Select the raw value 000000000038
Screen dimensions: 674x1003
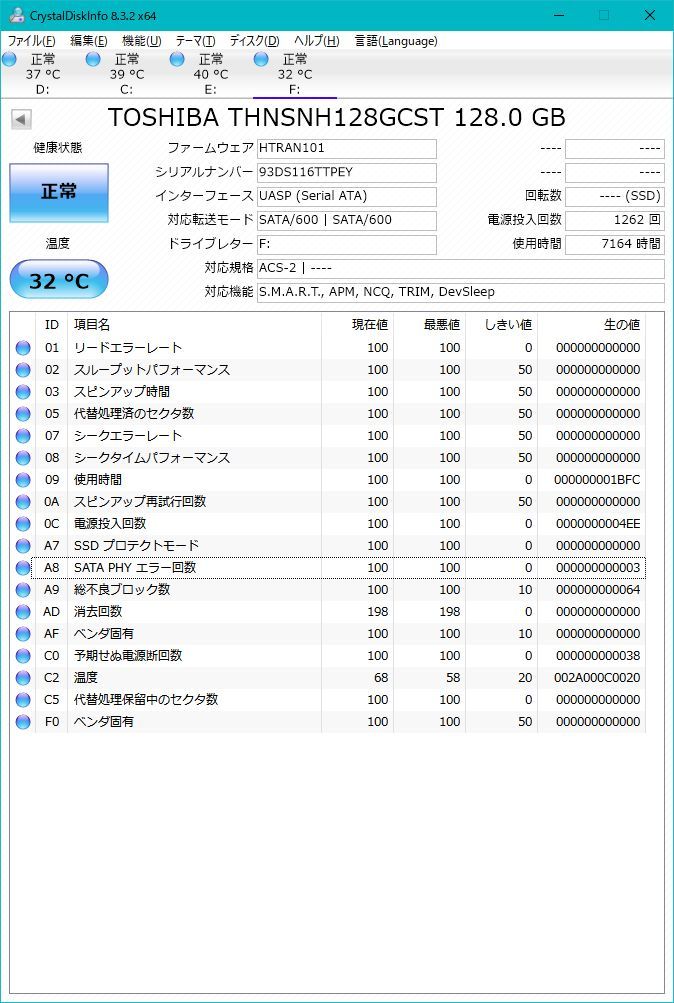[x=598, y=656]
